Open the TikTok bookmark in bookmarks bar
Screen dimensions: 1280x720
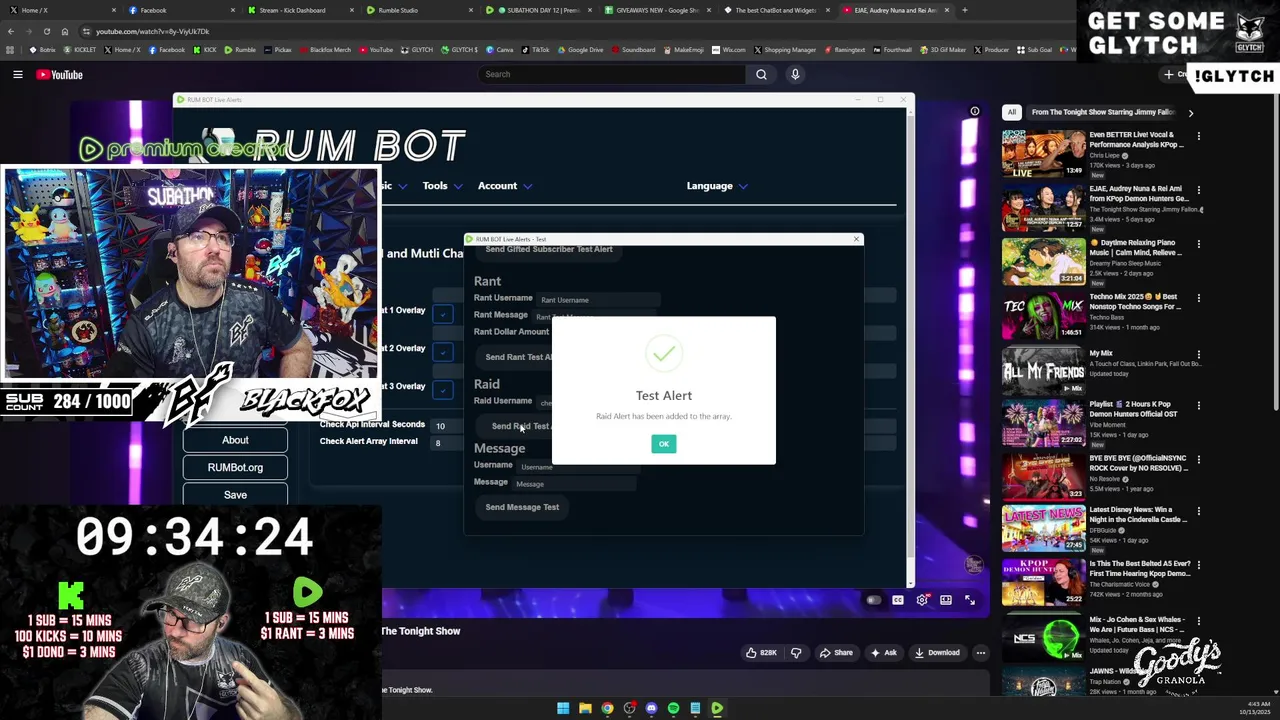click(x=535, y=50)
